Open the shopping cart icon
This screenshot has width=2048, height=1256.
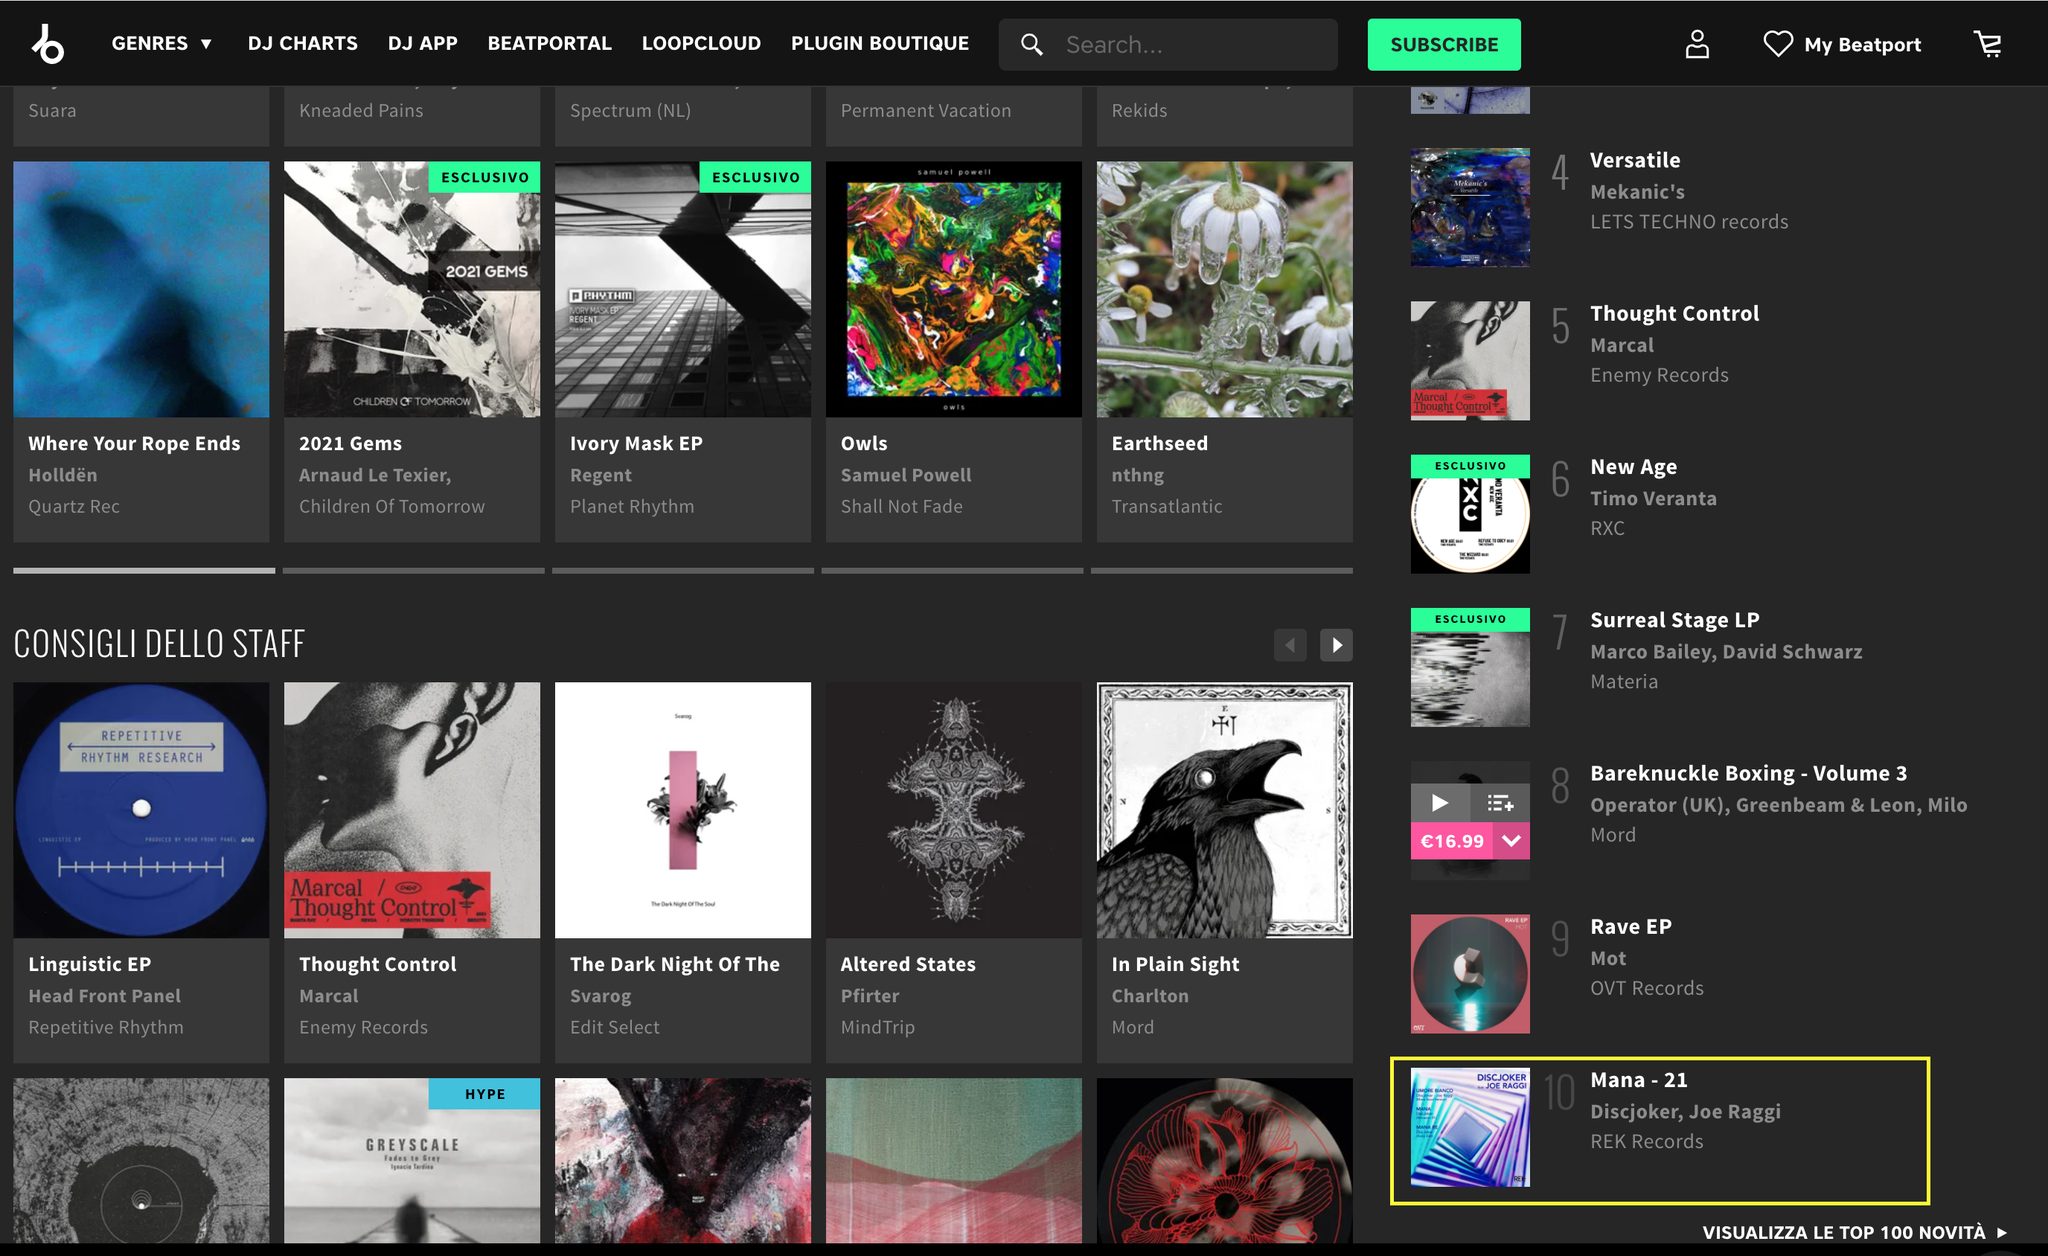(1987, 44)
